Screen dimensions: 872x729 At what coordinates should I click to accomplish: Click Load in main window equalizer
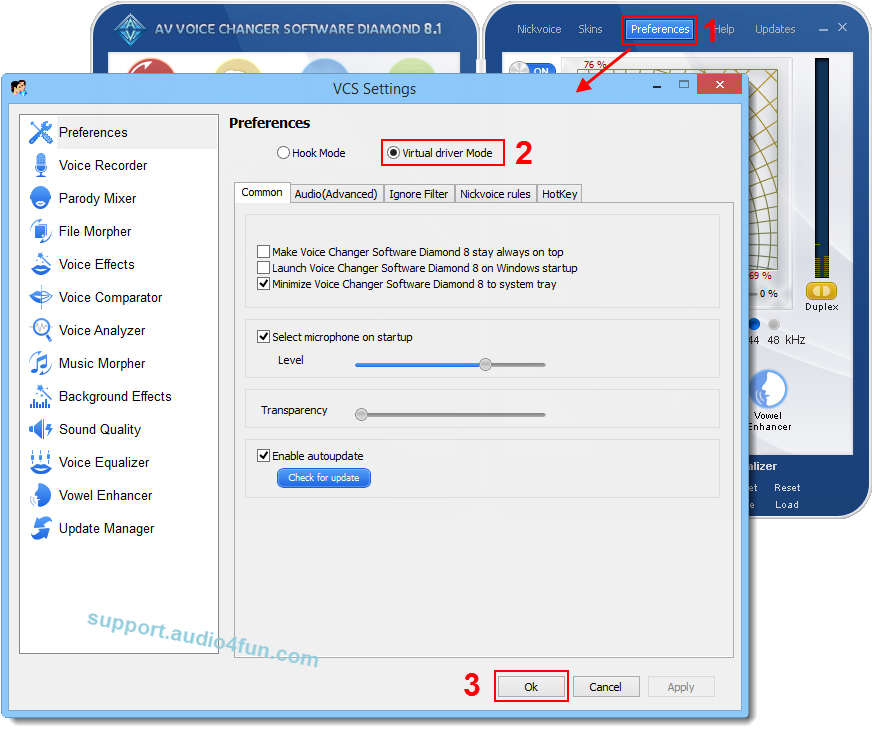tap(787, 505)
